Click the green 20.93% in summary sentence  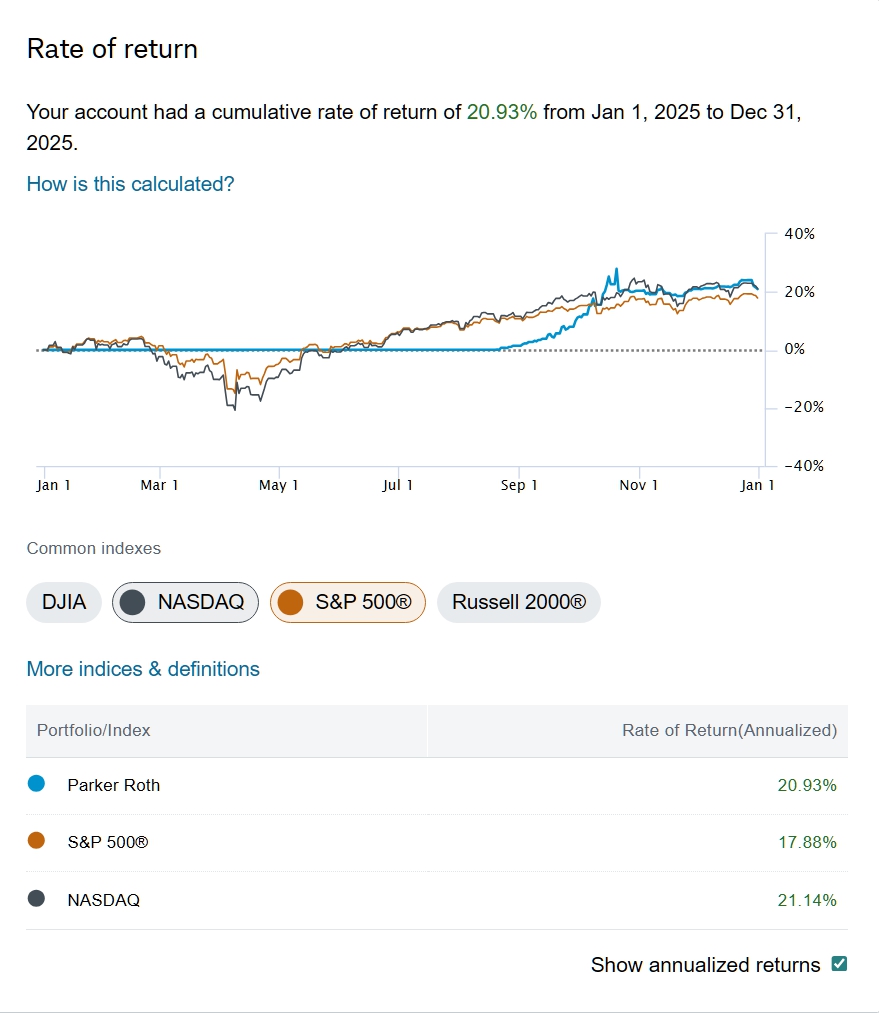(x=502, y=112)
